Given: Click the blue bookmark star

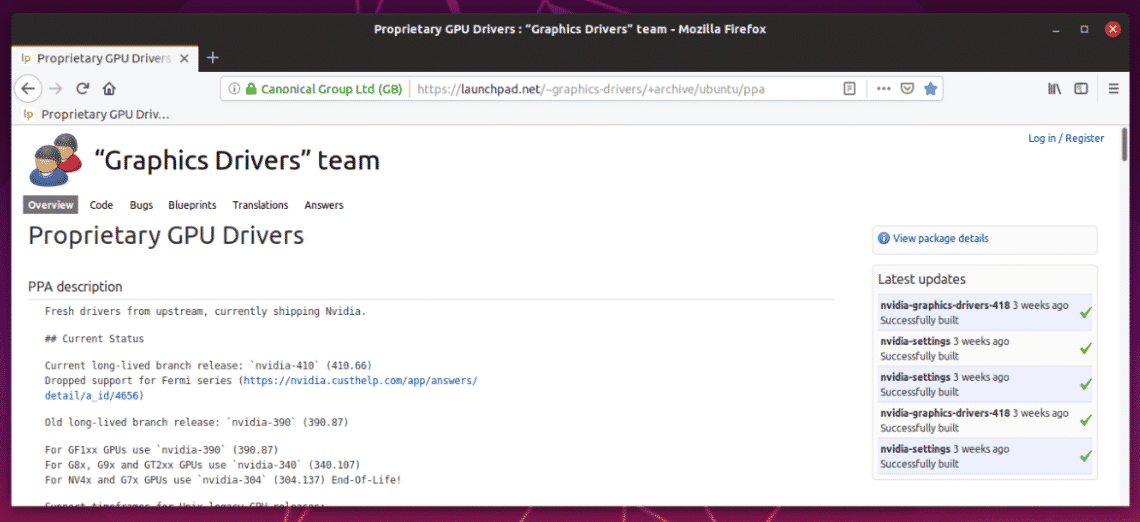Looking at the screenshot, I should point(930,89).
